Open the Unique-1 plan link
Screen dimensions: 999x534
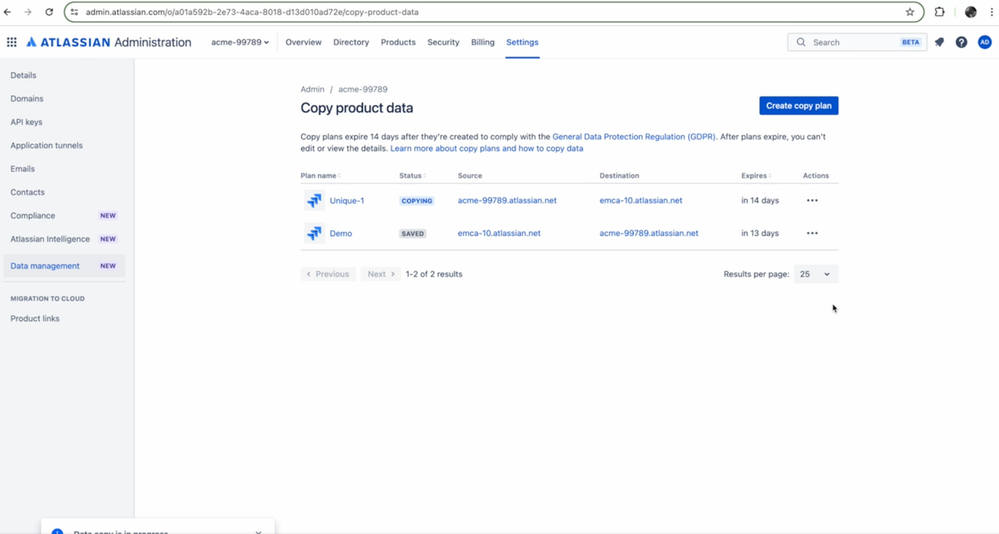[x=347, y=201]
